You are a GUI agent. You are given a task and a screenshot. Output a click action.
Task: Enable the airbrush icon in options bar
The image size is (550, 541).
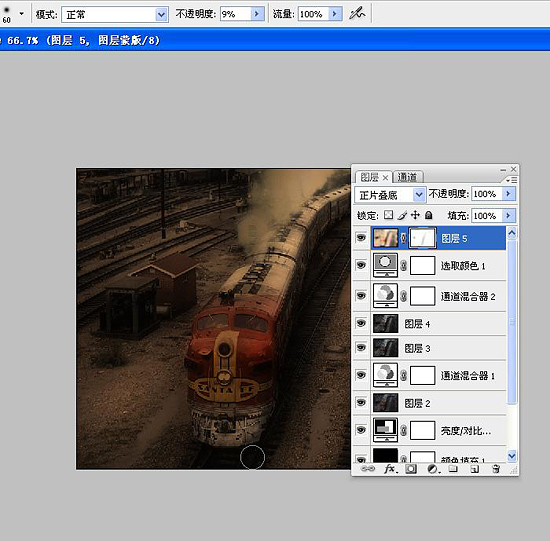tap(357, 14)
